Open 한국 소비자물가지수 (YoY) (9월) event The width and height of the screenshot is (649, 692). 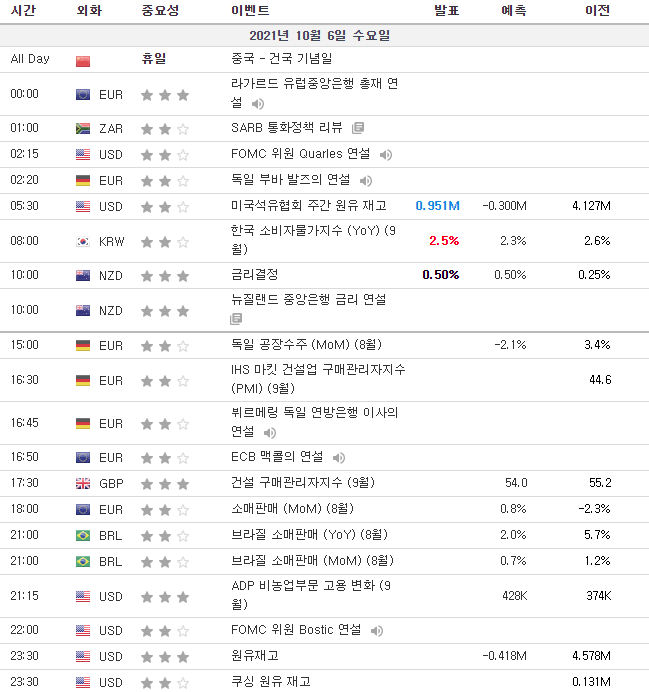(313, 240)
